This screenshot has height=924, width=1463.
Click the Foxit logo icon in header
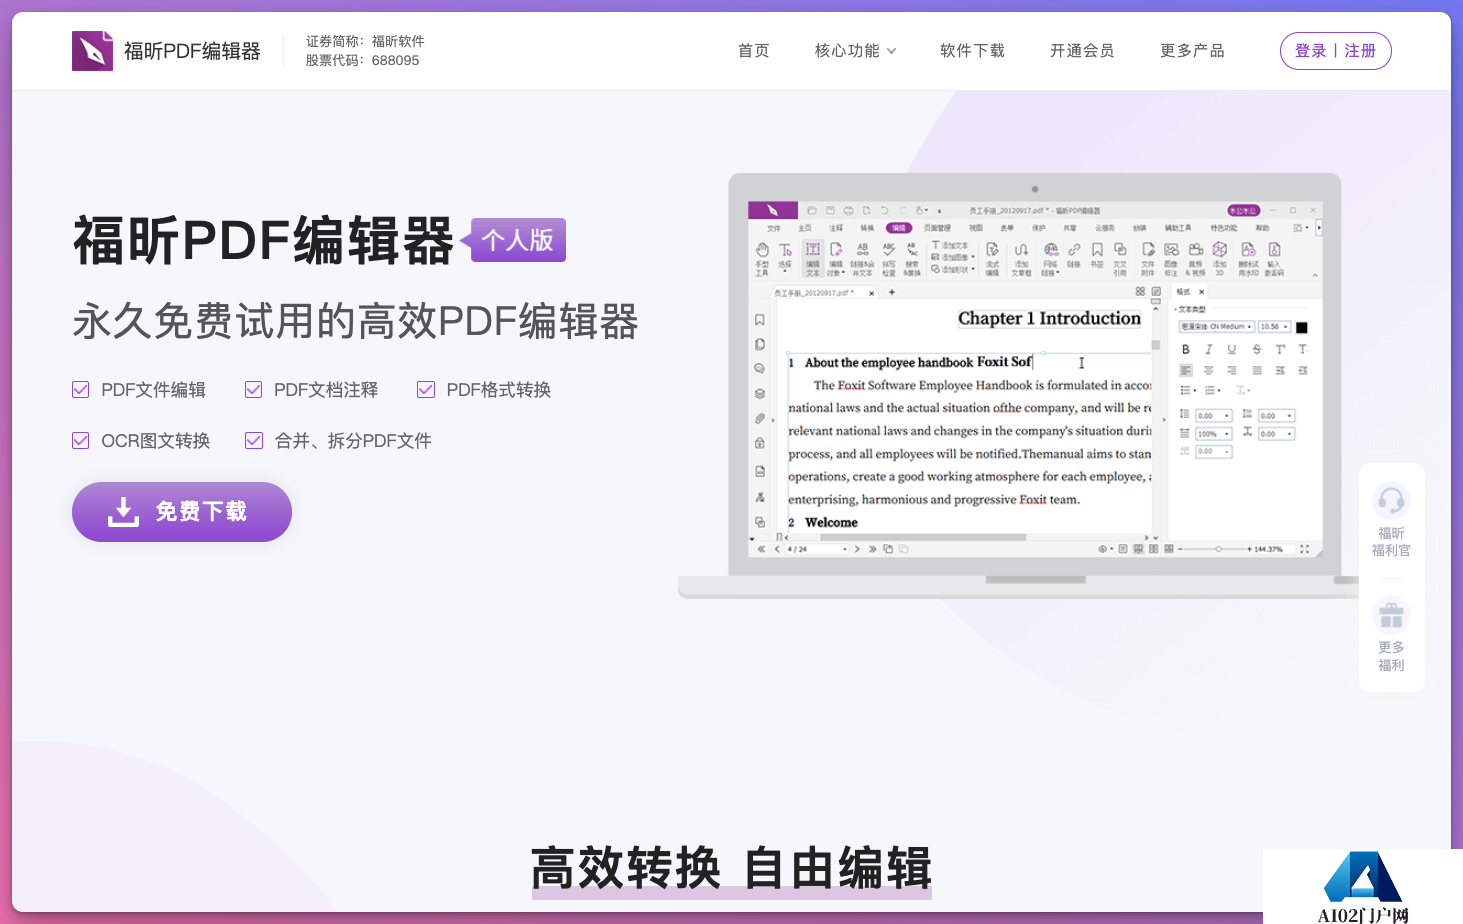click(93, 51)
